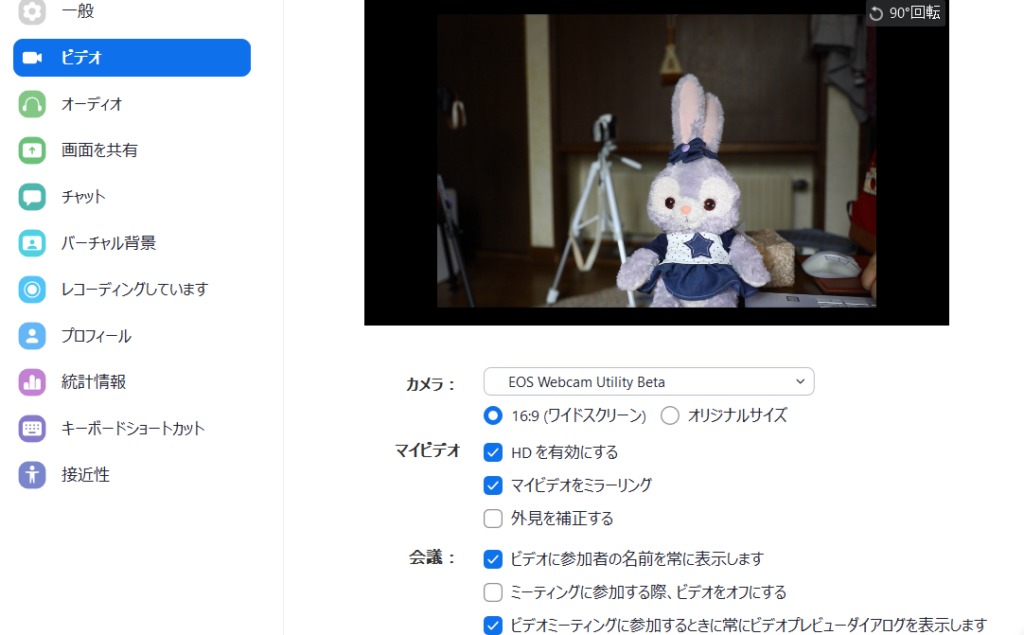Toggle ビデオに参加者の名前を常に表示します checkbox
This screenshot has width=1024, height=635.
[493, 559]
